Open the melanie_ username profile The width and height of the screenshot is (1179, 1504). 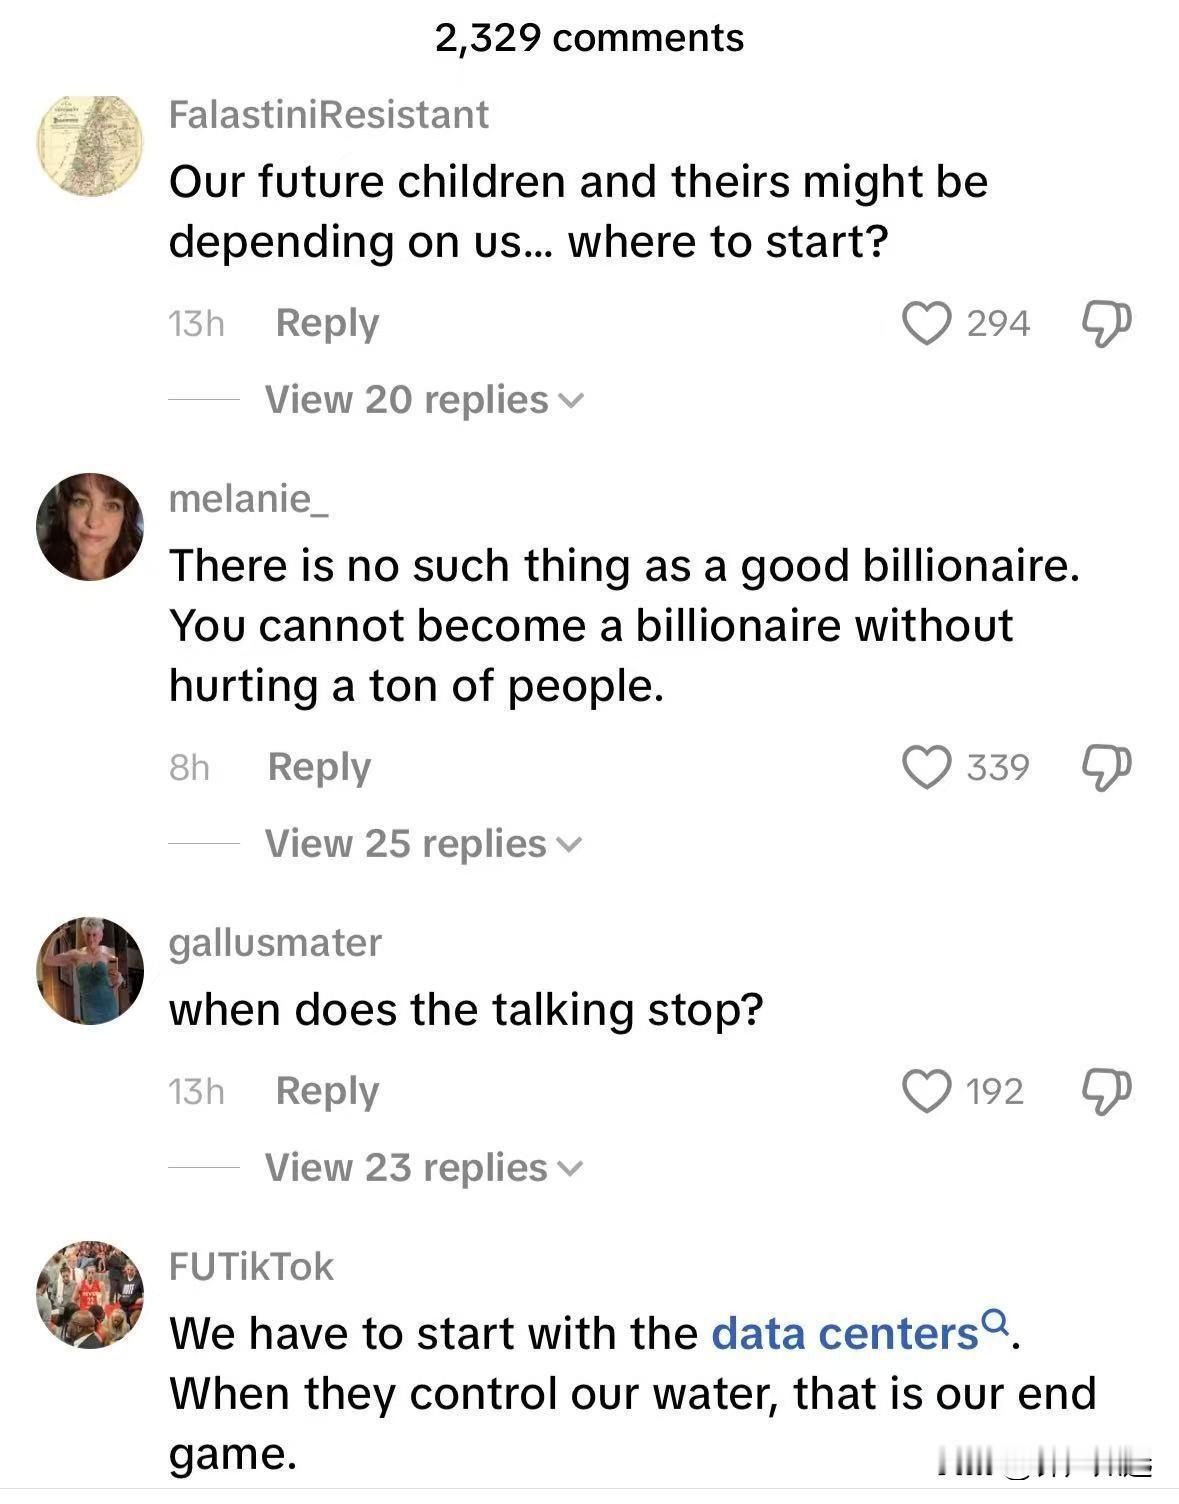[x=248, y=498]
